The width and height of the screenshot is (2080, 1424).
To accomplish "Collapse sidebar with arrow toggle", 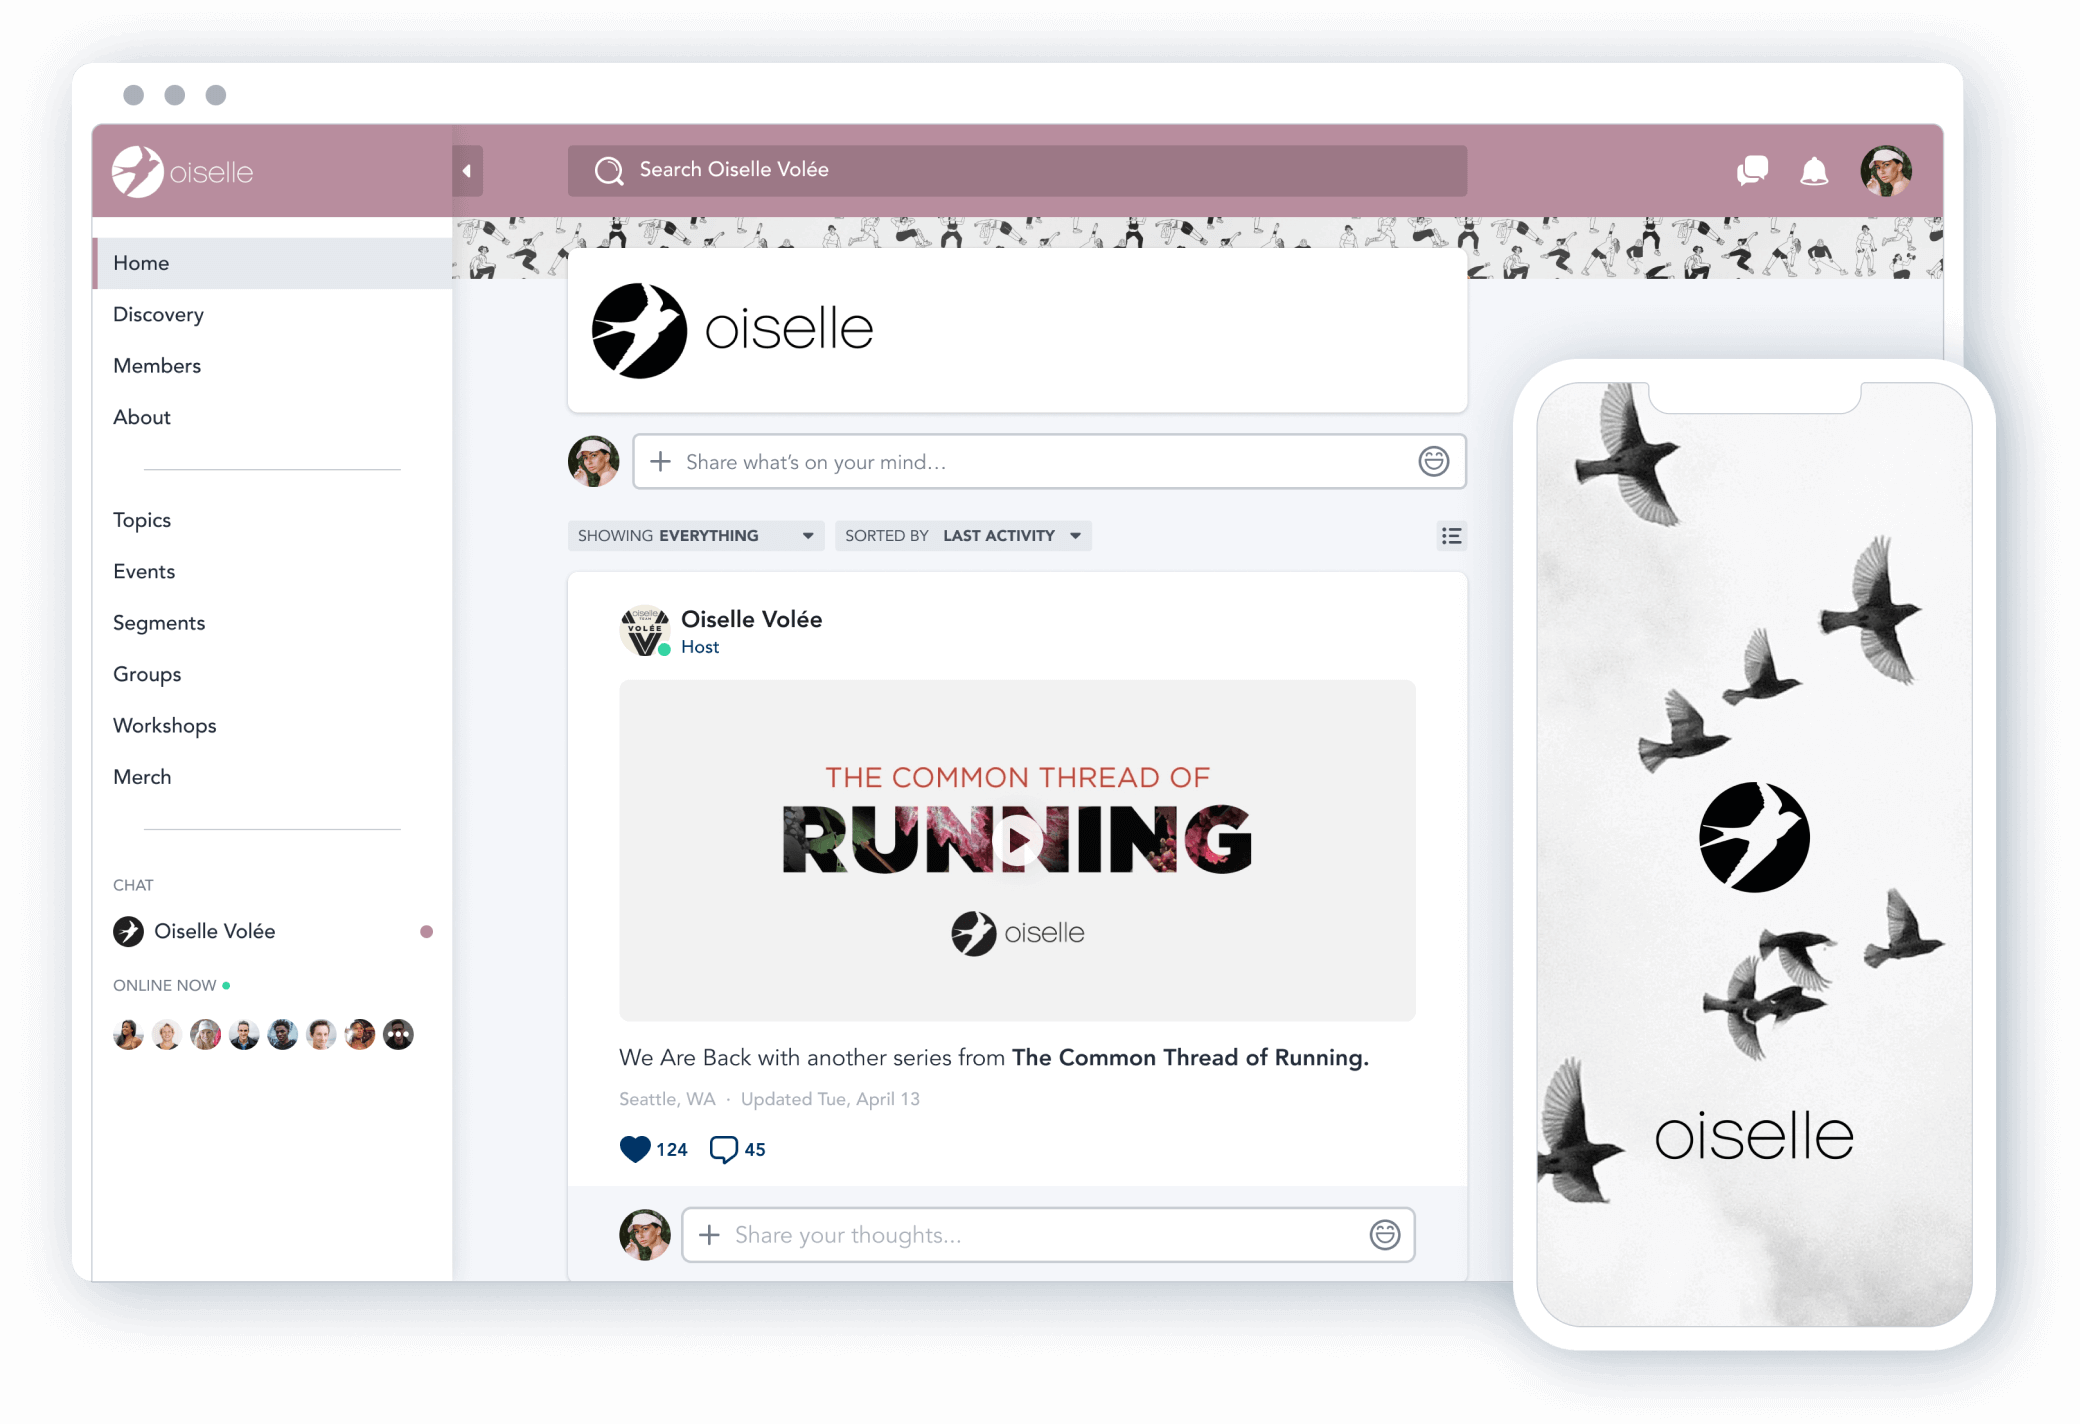I will pyautogui.click(x=467, y=171).
